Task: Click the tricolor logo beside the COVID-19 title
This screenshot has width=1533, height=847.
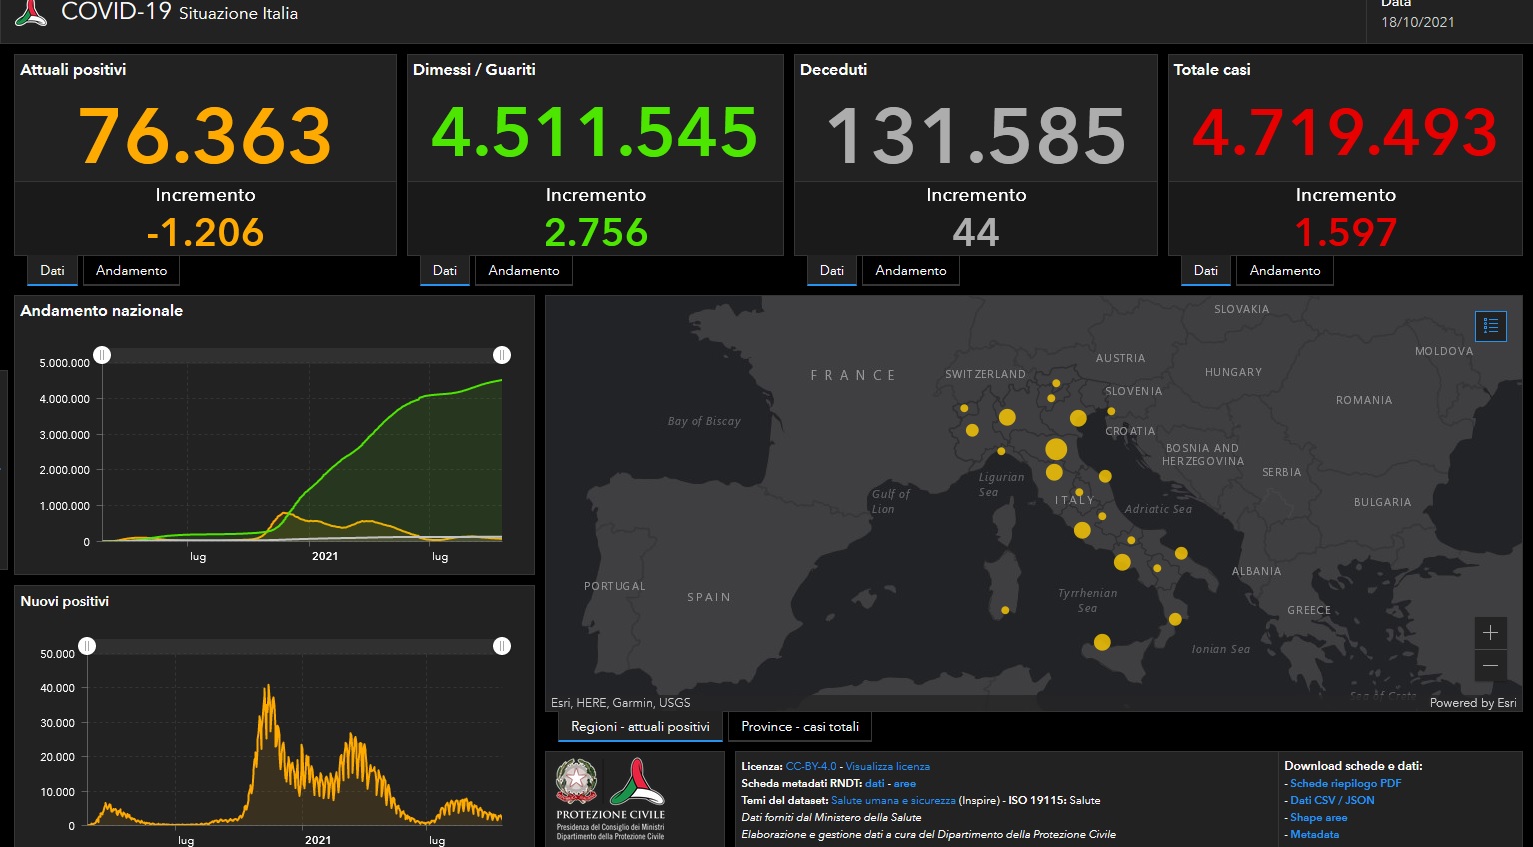Action: tap(31, 13)
